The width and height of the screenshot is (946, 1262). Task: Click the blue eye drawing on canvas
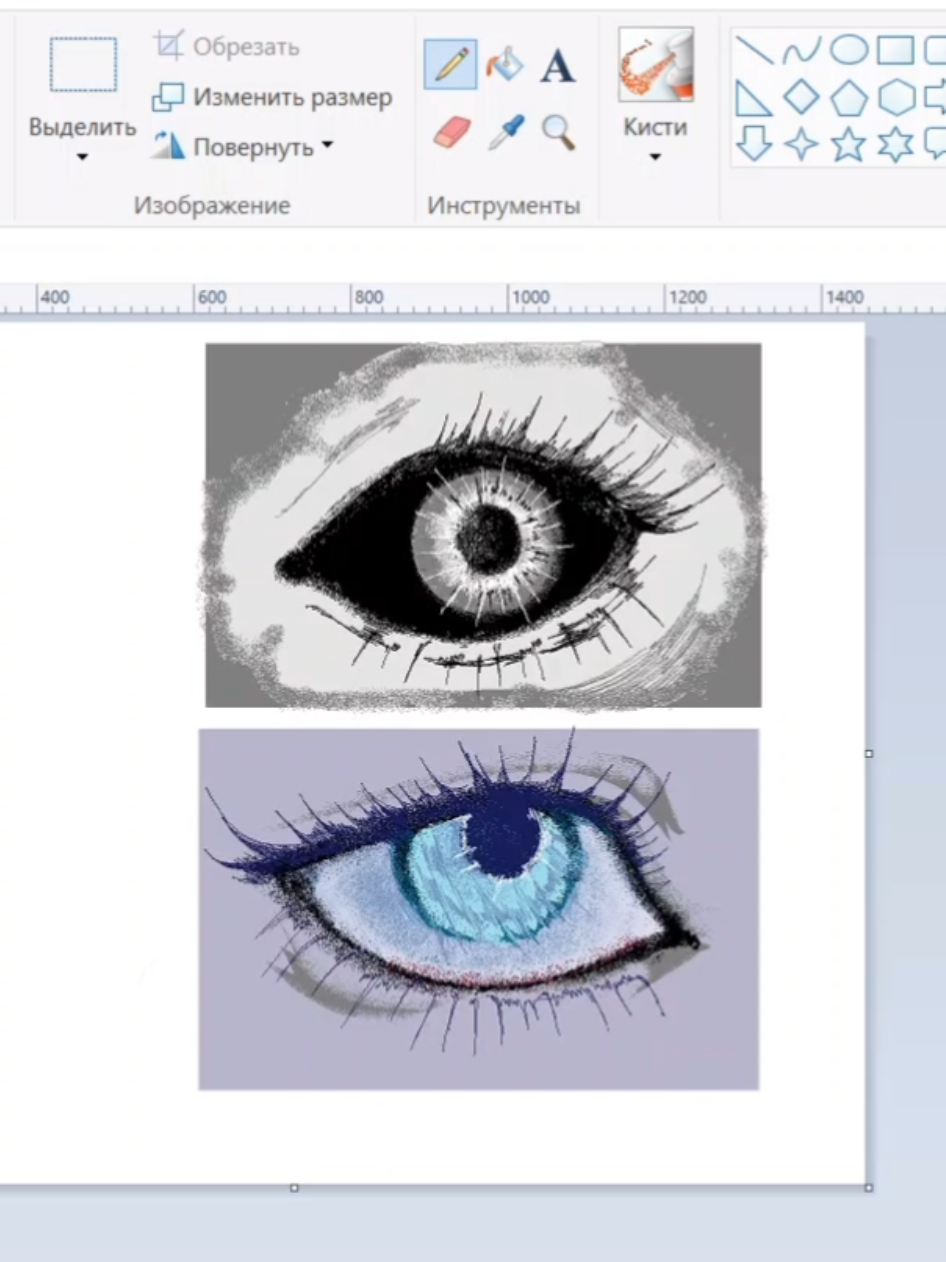coord(478,908)
